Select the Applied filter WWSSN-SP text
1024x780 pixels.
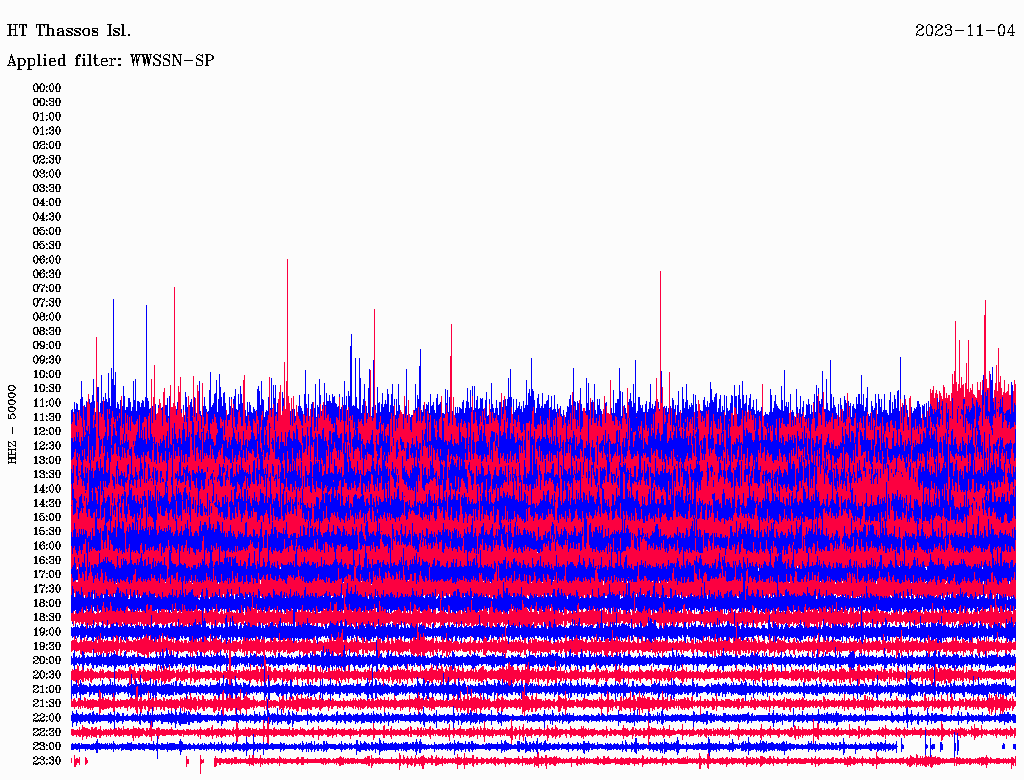pos(110,61)
